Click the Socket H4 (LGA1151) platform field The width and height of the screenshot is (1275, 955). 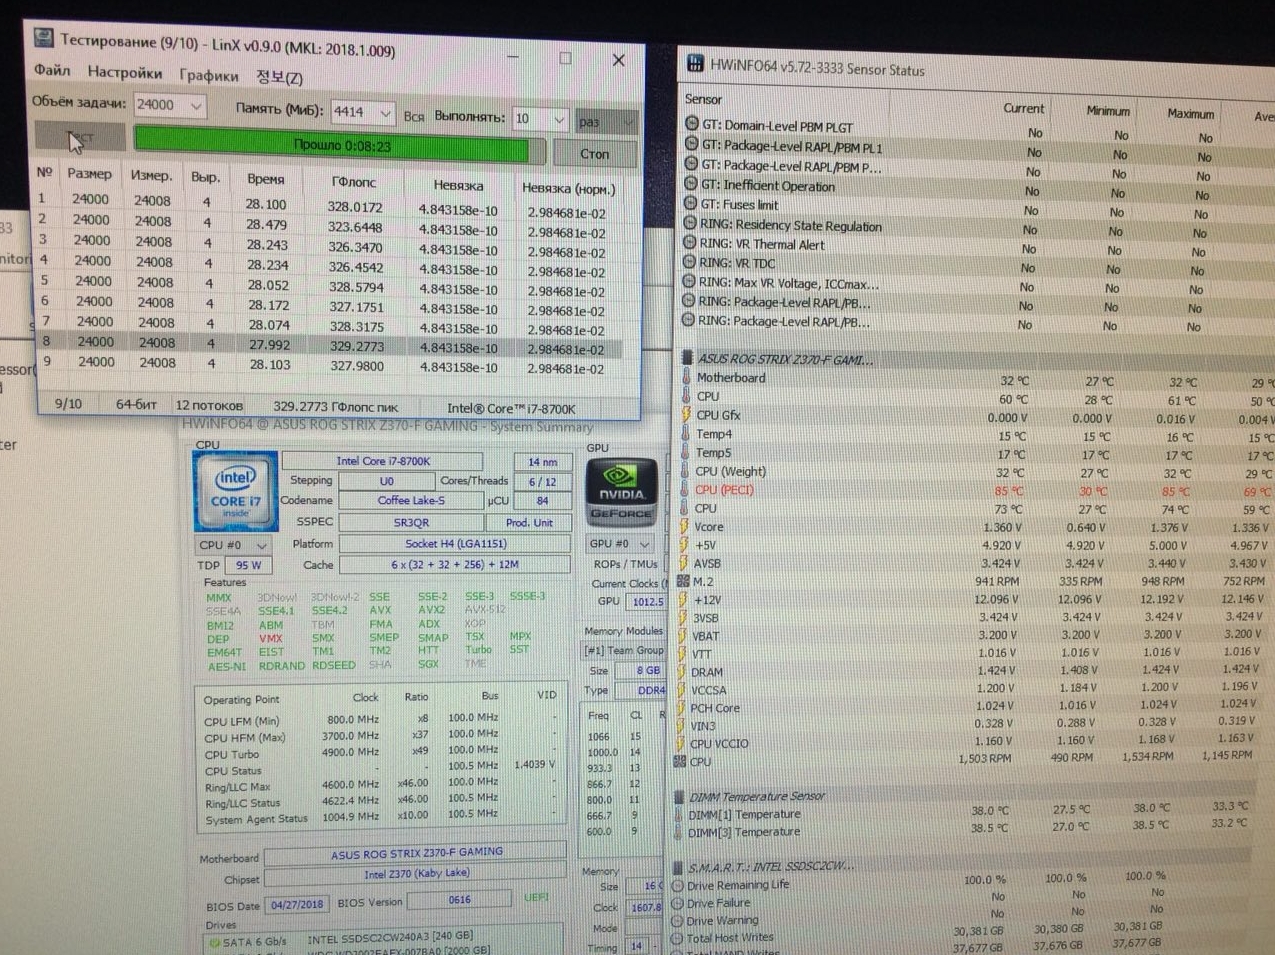tap(455, 544)
